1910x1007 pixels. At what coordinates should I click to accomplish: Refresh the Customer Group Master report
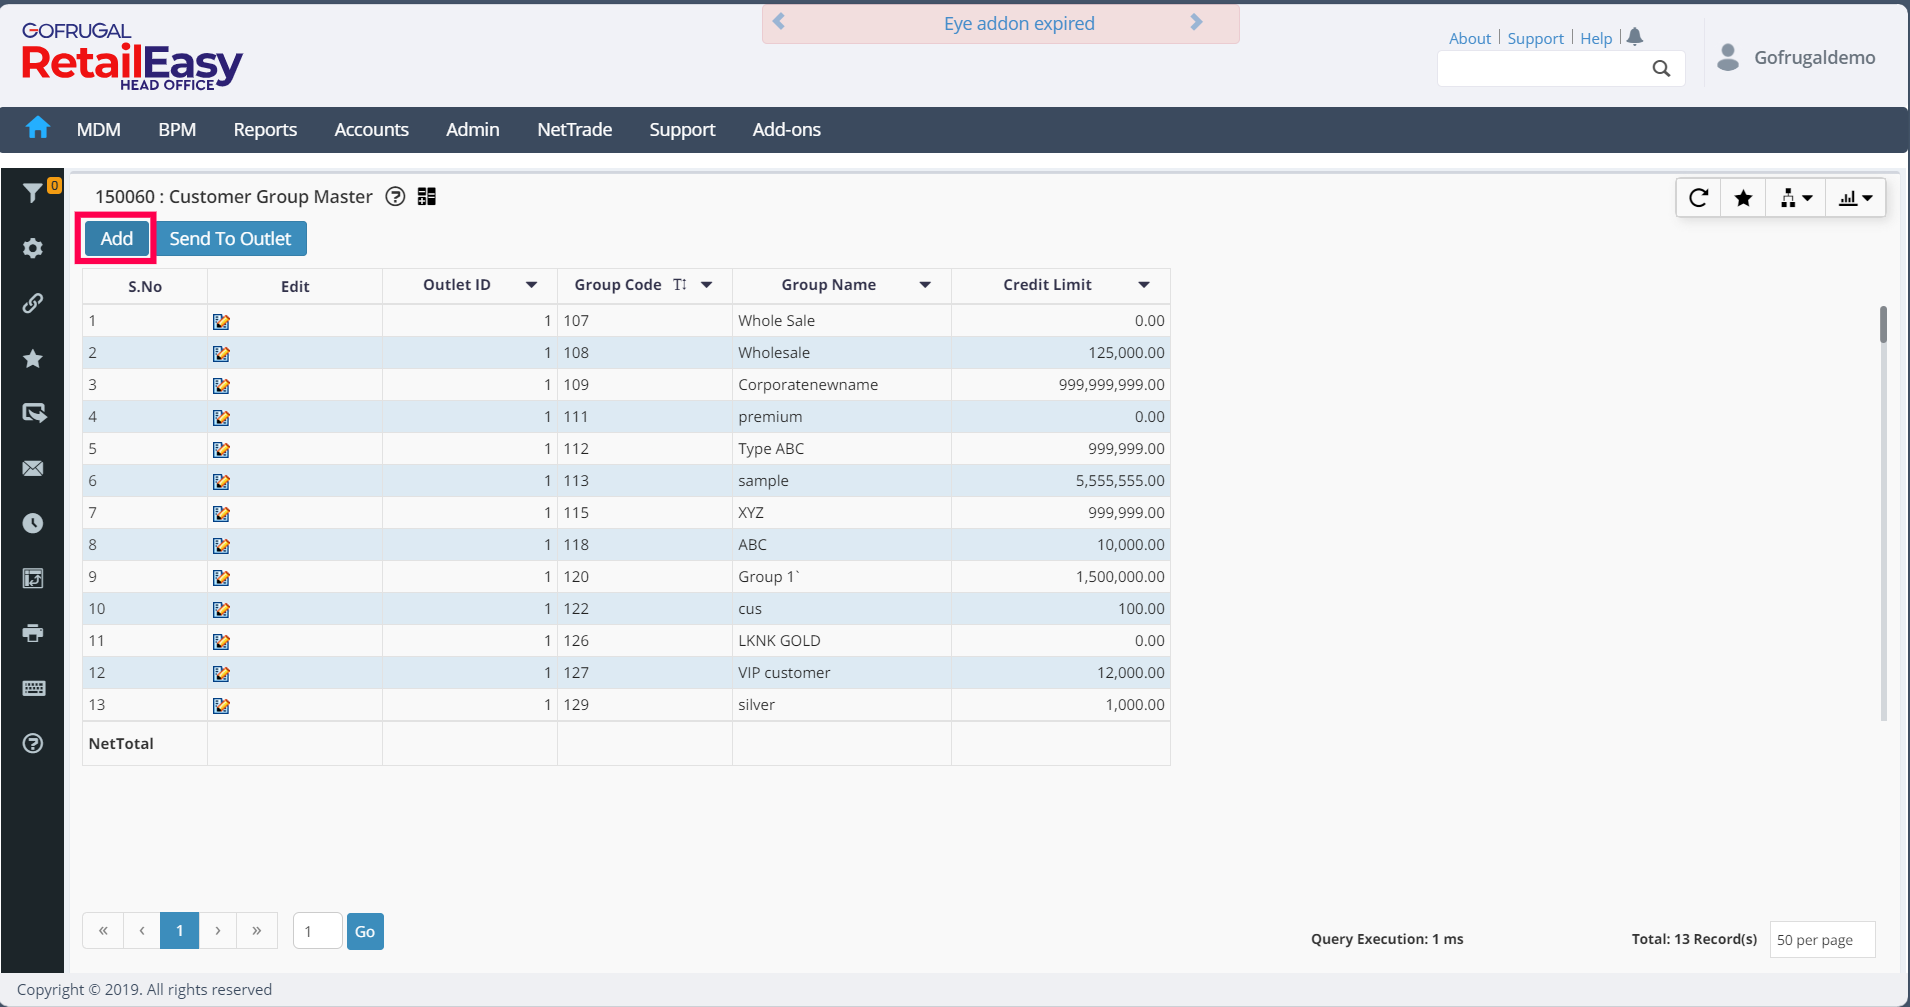point(1698,198)
